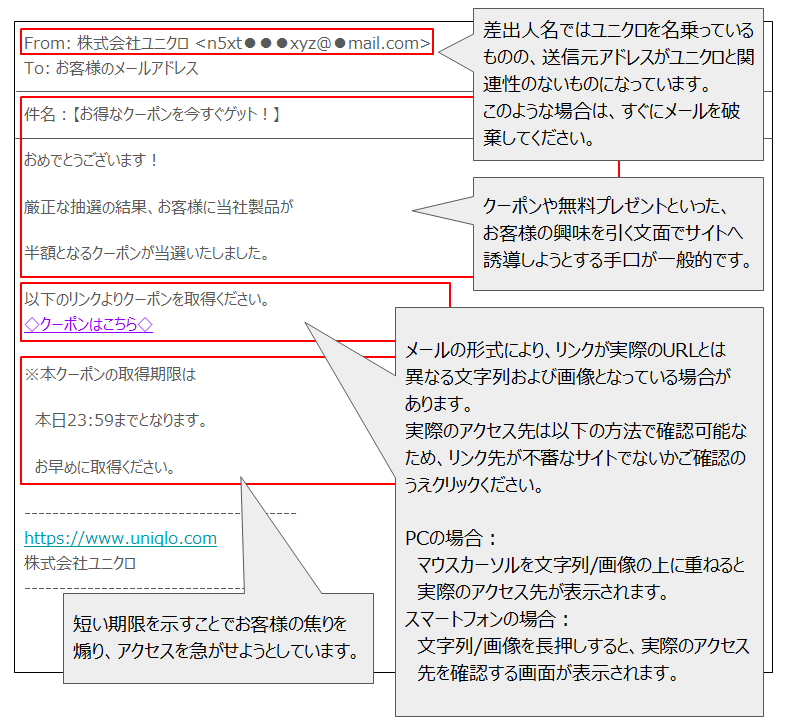The image size is (786, 727).
Task: Click the To: お客様のメールアドレス line
Action: (x=111, y=68)
